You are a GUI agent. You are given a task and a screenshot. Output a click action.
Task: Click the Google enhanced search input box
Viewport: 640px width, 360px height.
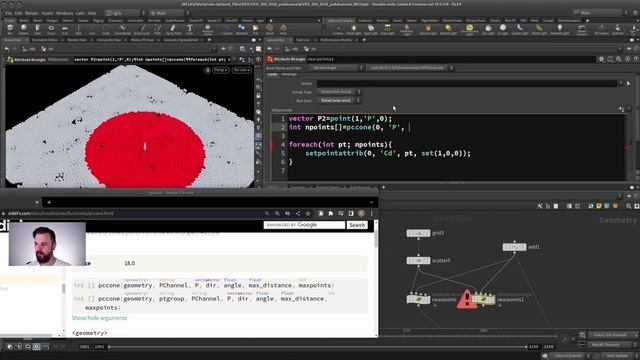click(x=304, y=225)
